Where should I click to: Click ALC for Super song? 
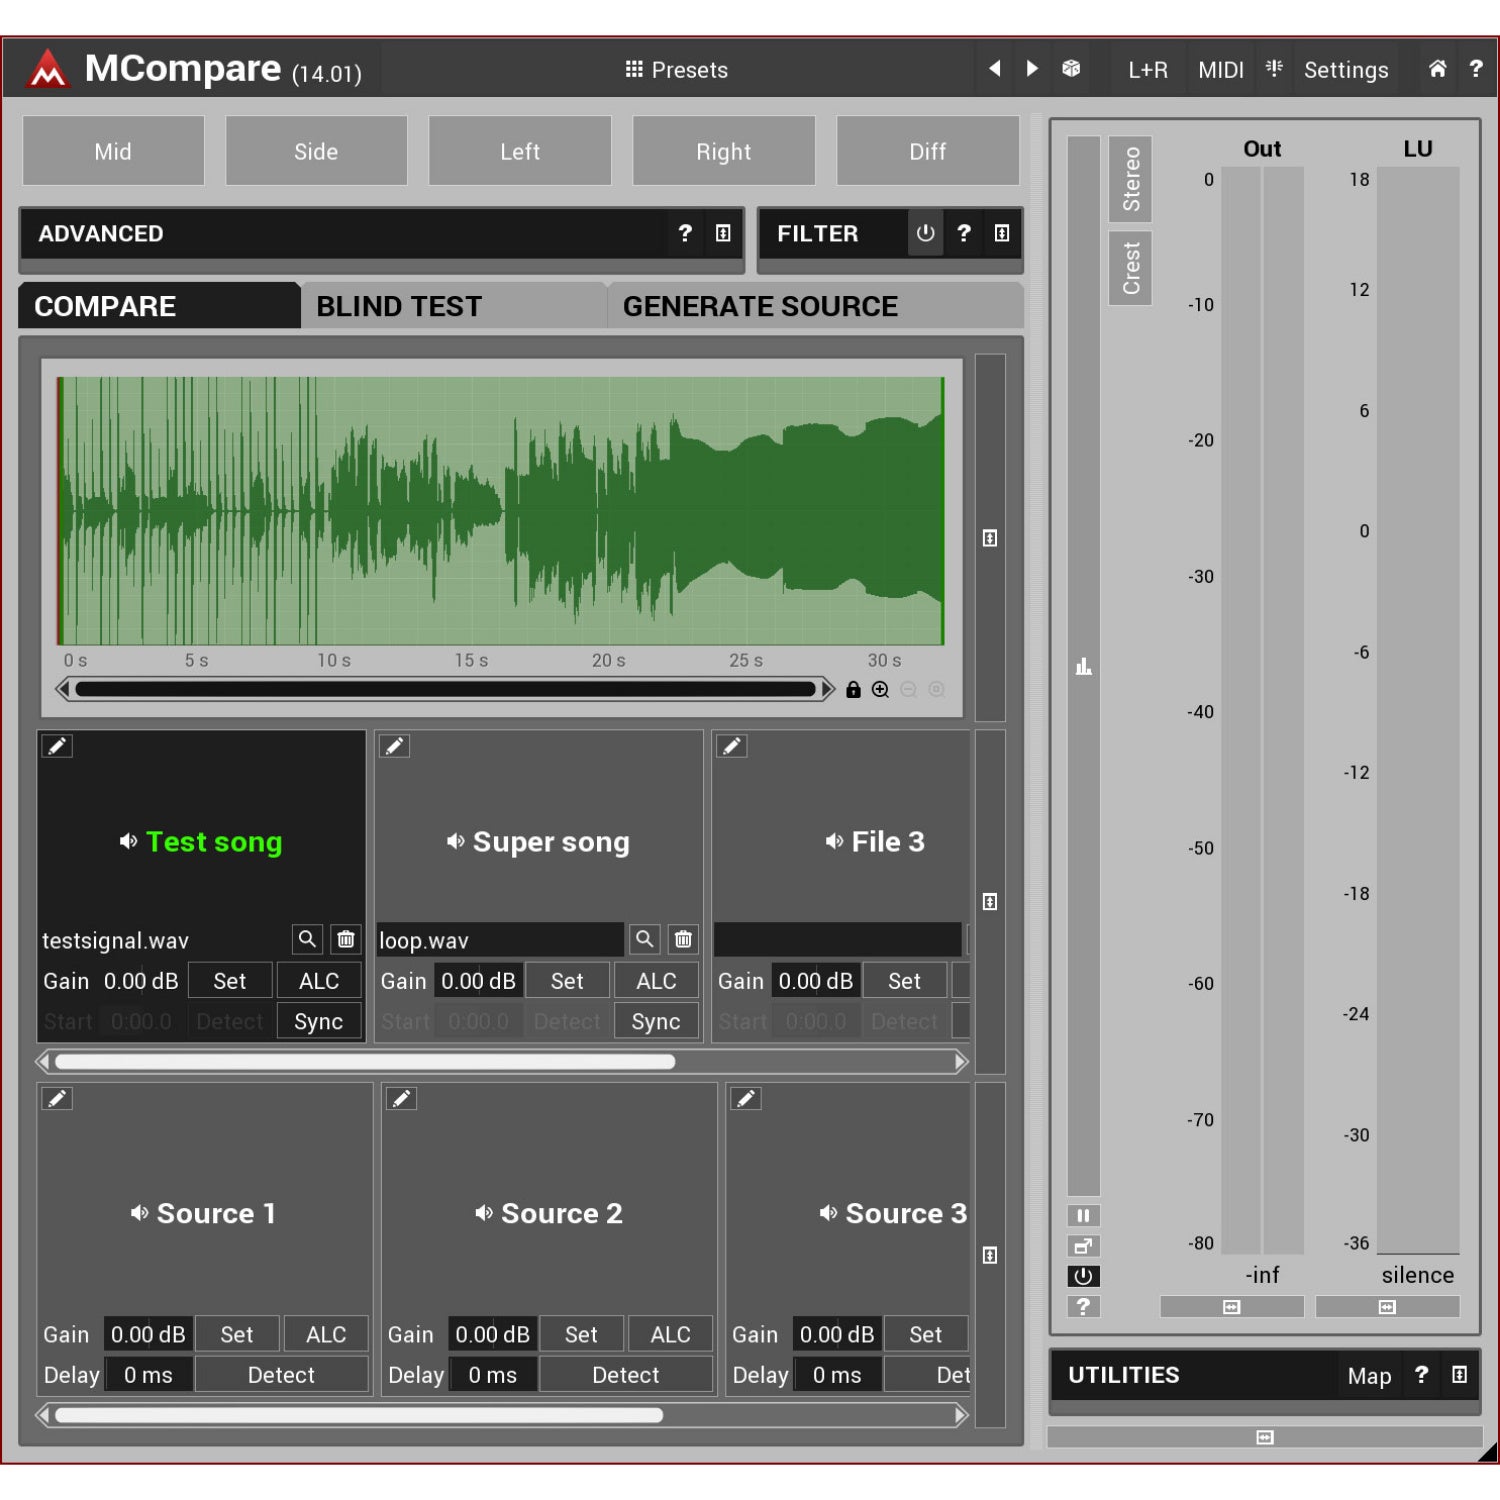coord(656,981)
